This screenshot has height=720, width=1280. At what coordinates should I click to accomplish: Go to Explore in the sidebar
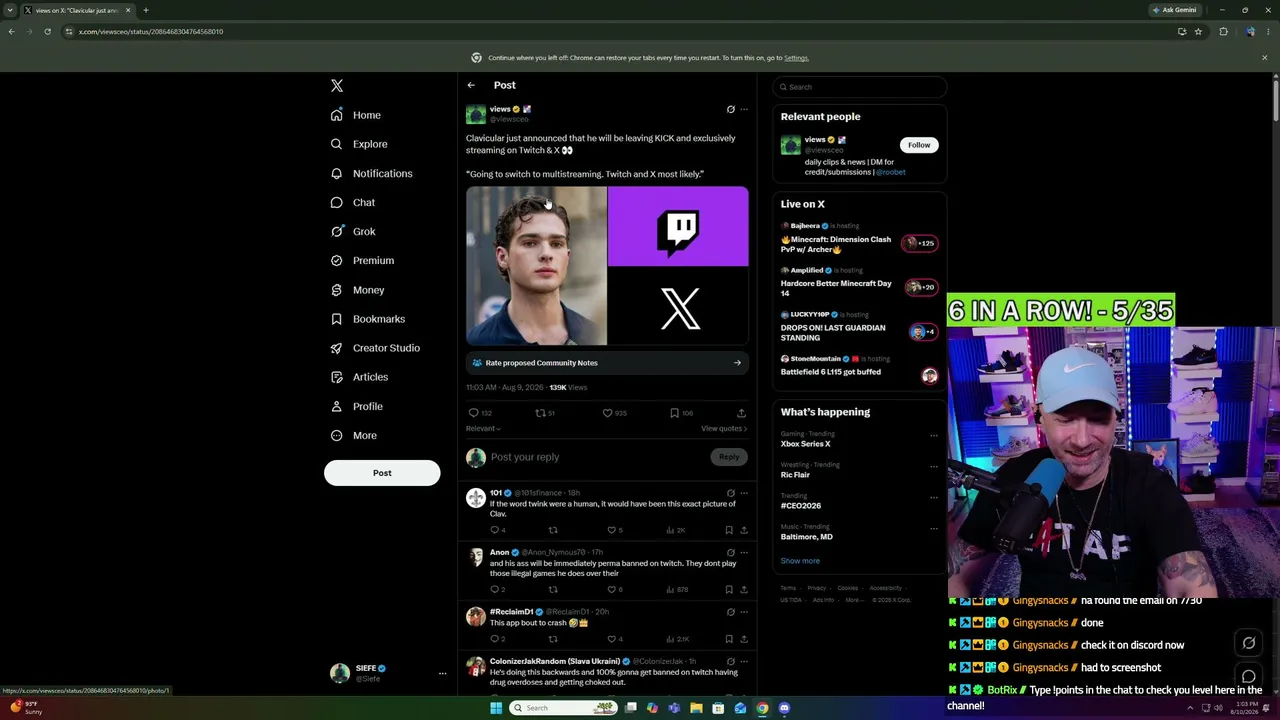[x=359, y=144]
